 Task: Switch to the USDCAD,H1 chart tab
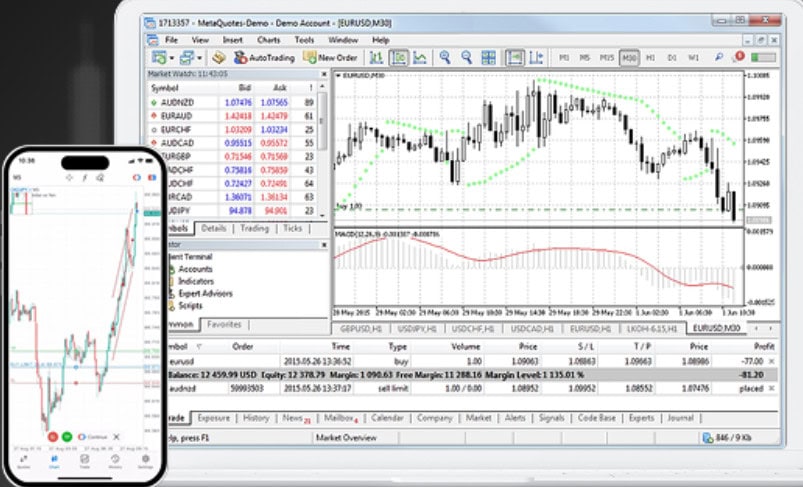(x=532, y=328)
